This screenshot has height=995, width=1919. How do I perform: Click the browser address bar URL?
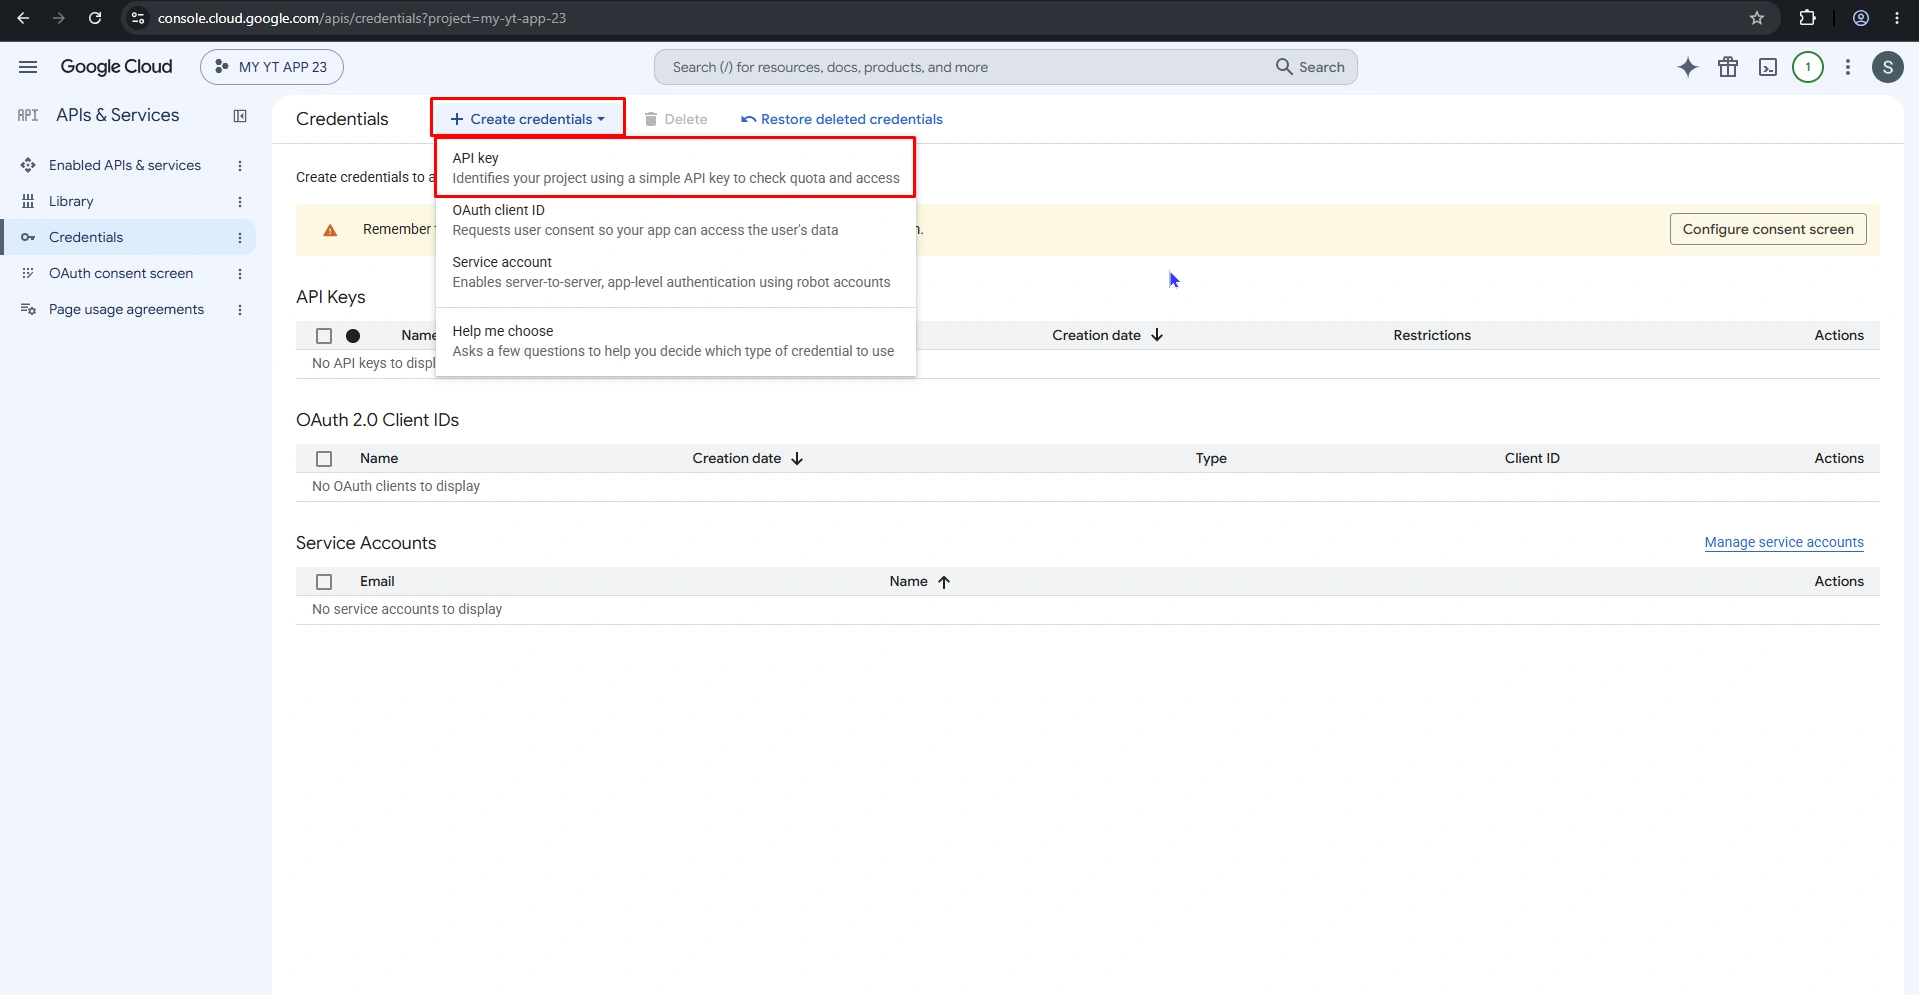pos(362,18)
